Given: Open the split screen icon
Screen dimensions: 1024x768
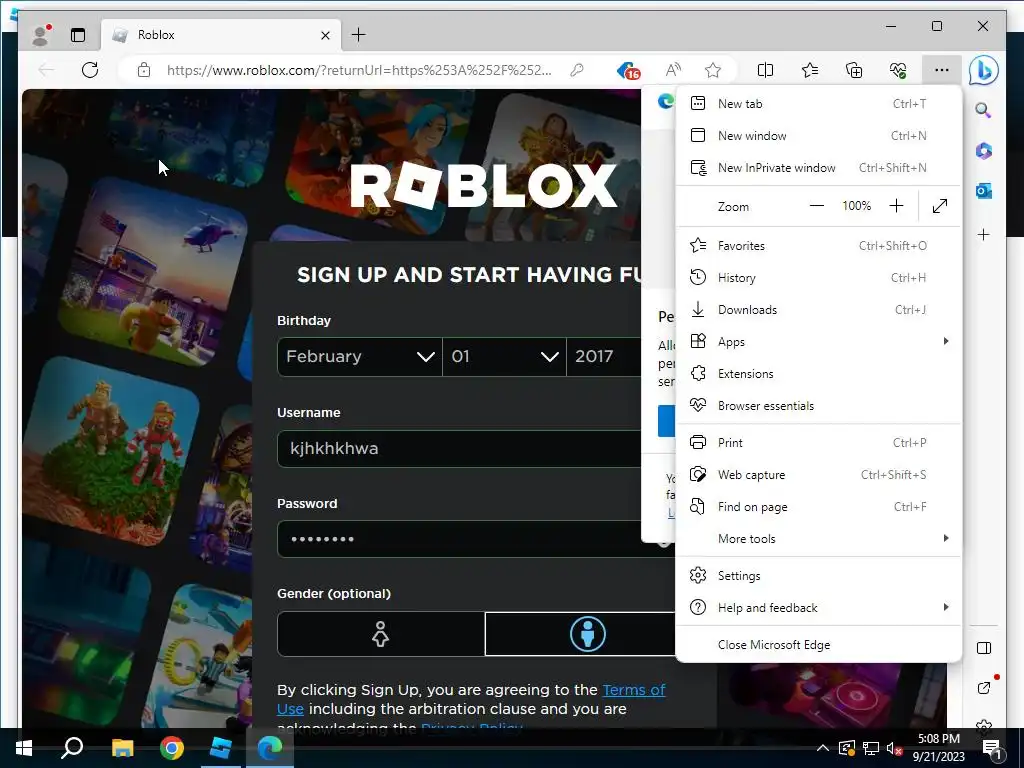Looking at the screenshot, I should point(765,70).
